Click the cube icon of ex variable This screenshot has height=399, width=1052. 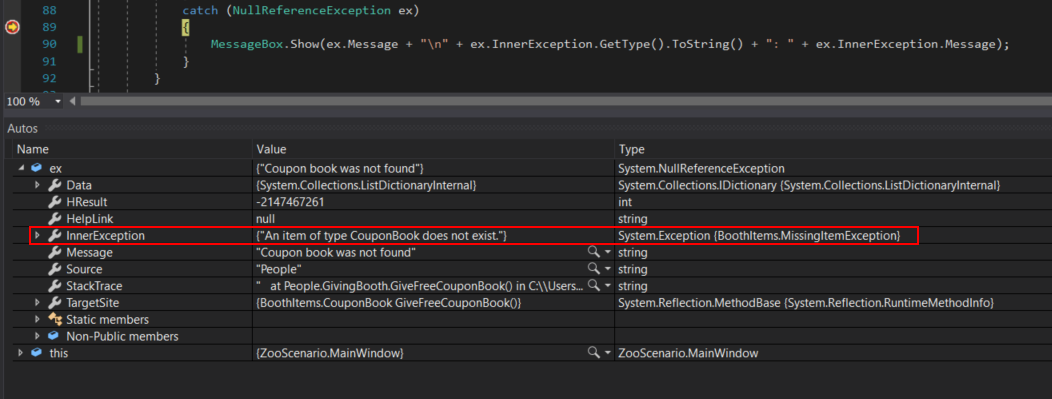(x=37, y=168)
